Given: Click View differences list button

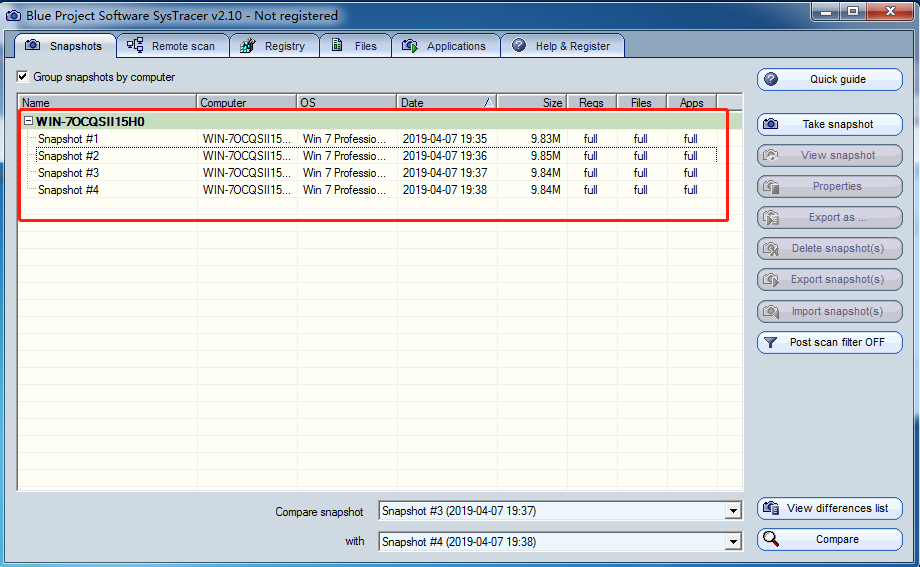Looking at the screenshot, I should (830, 508).
